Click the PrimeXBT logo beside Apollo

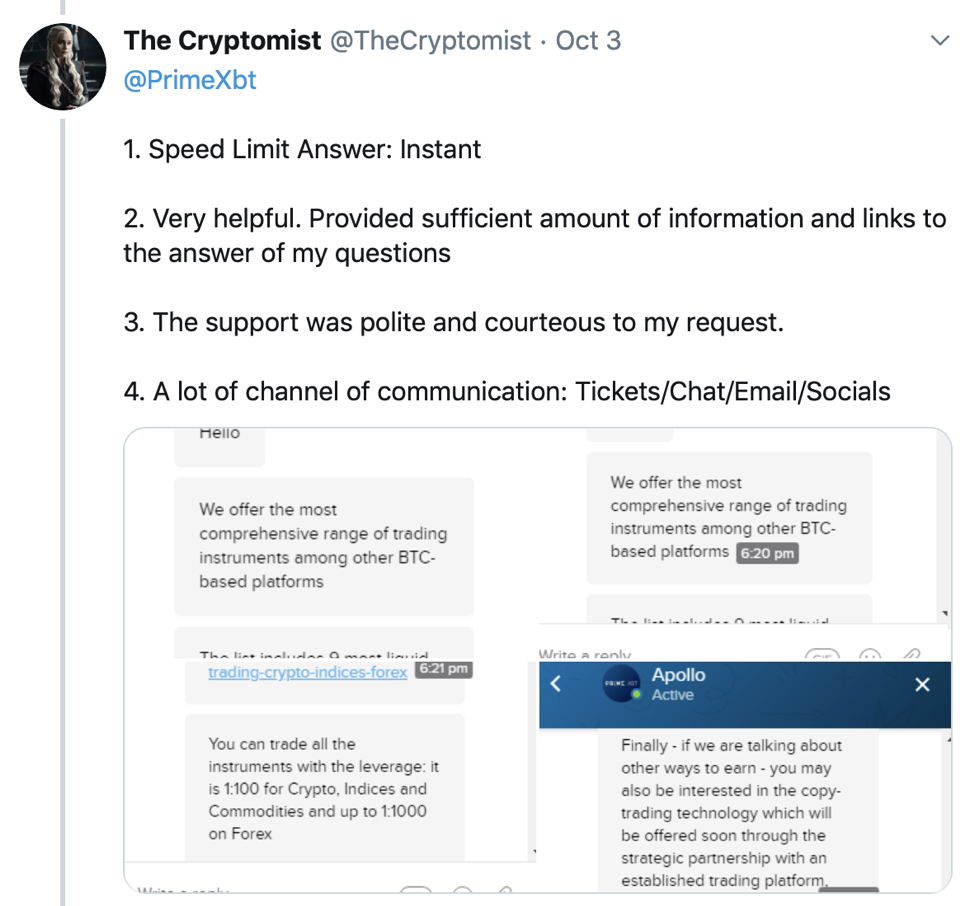click(x=621, y=685)
